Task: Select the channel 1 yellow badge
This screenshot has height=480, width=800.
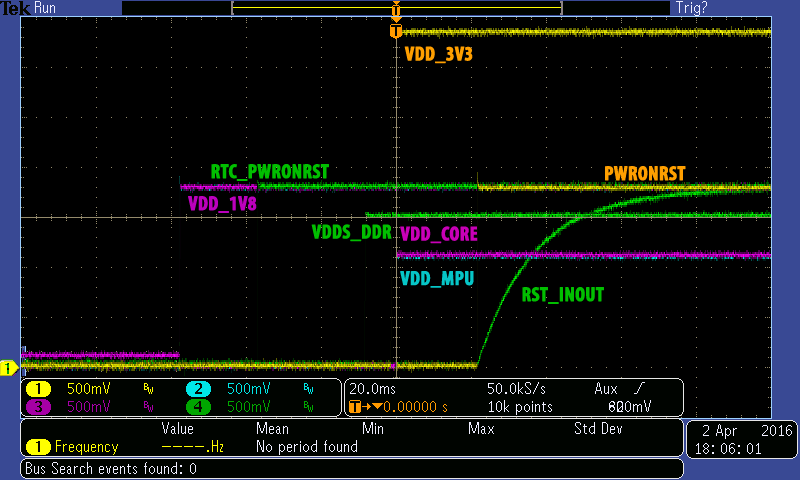Action: [x=38, y=389]
